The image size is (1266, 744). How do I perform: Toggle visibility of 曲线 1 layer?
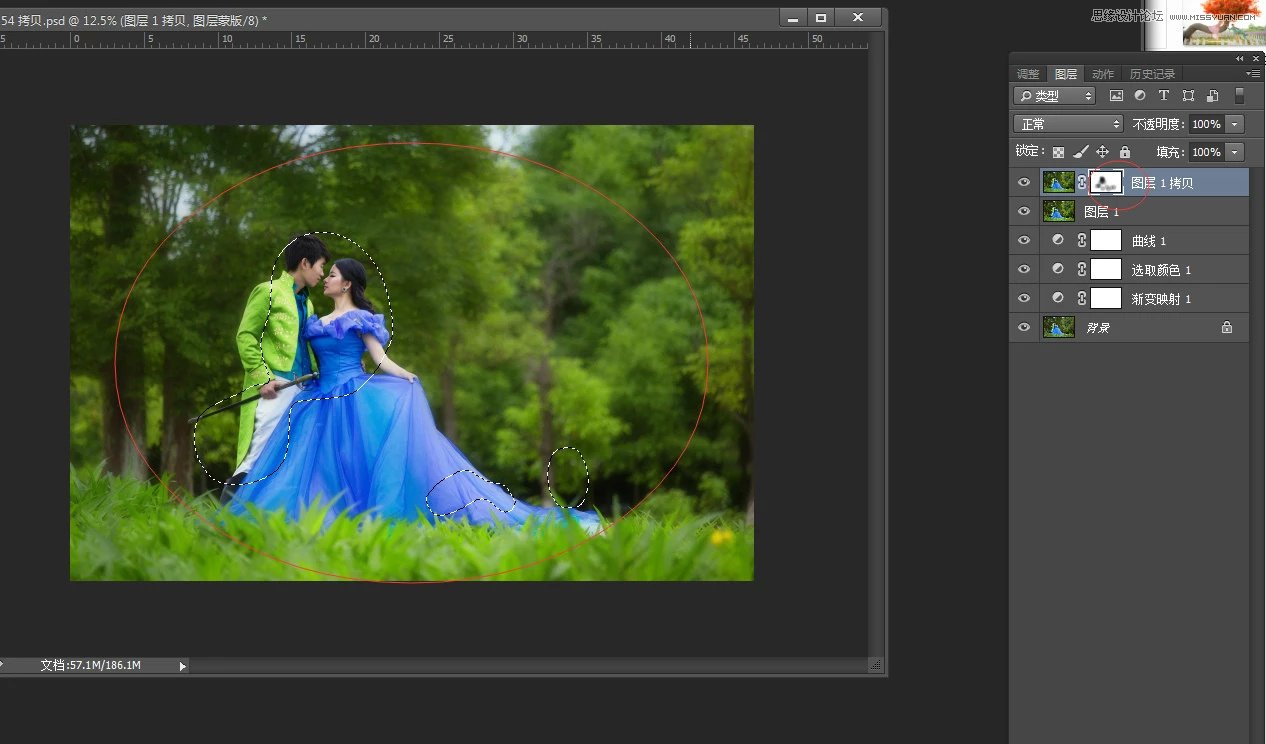[x=1023, y=241]
